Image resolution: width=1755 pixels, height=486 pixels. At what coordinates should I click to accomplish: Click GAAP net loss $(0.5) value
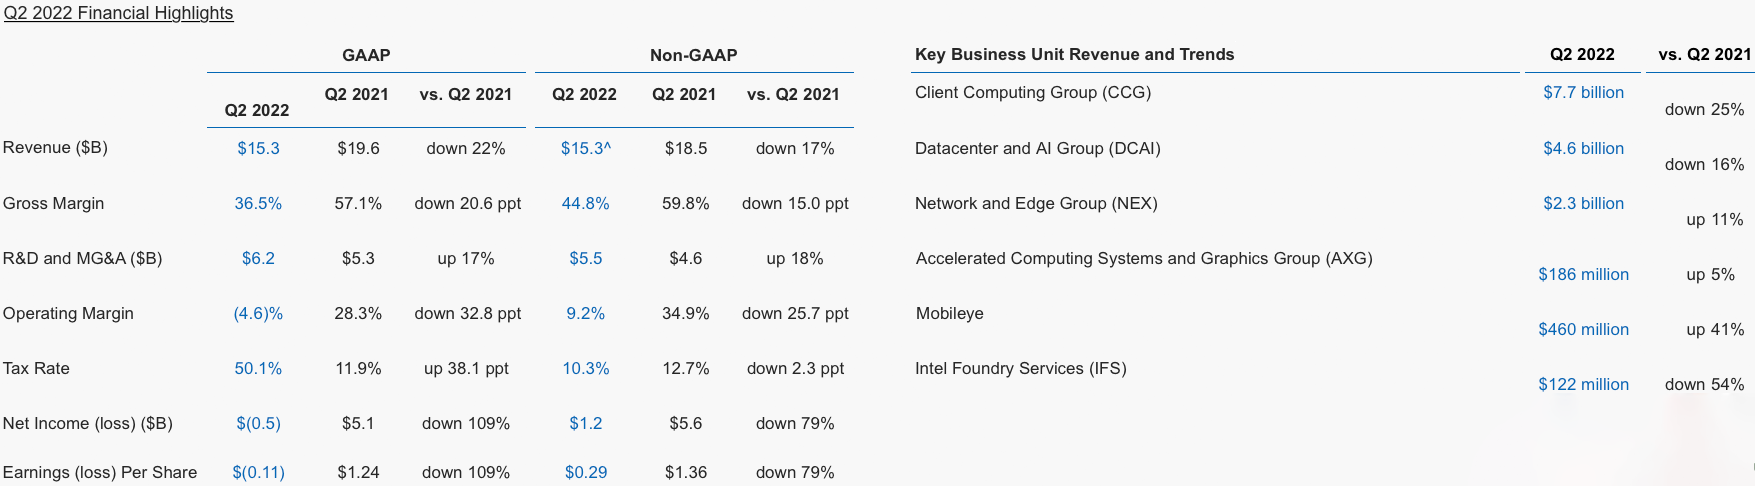click(x=258, y=423)
